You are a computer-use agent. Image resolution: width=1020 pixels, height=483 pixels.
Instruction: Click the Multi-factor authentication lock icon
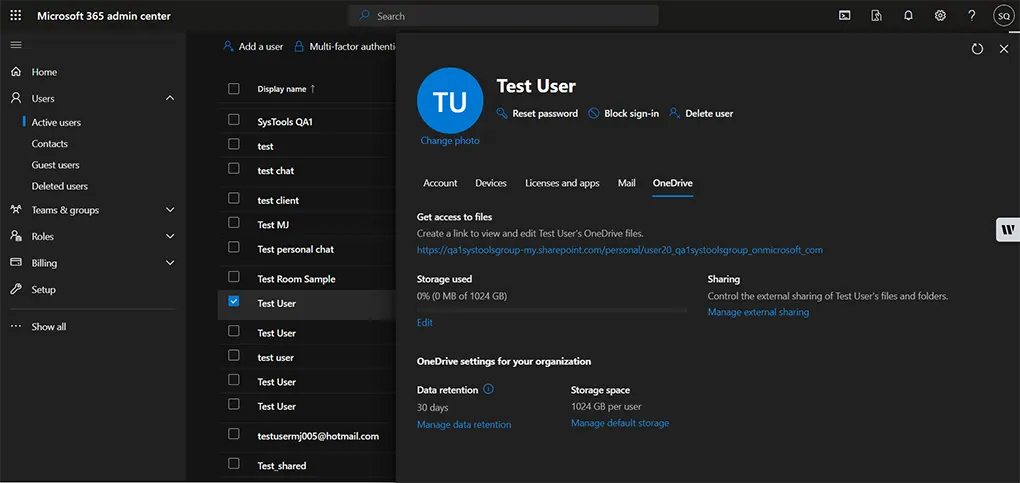[299, 46]
